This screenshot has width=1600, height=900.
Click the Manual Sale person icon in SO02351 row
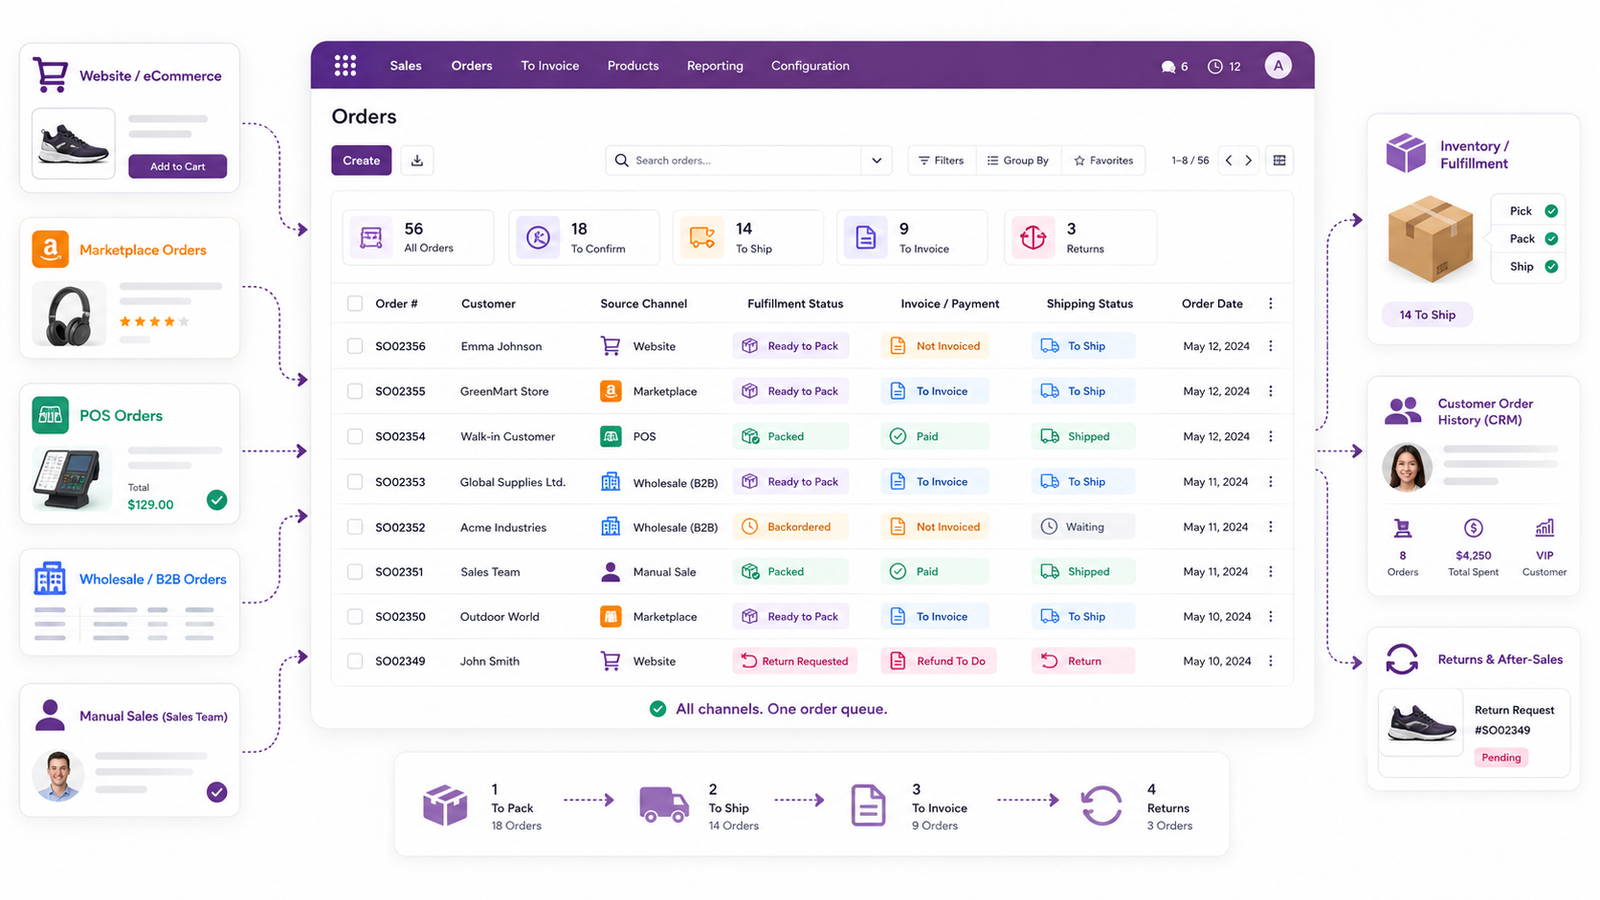[610, 572]
